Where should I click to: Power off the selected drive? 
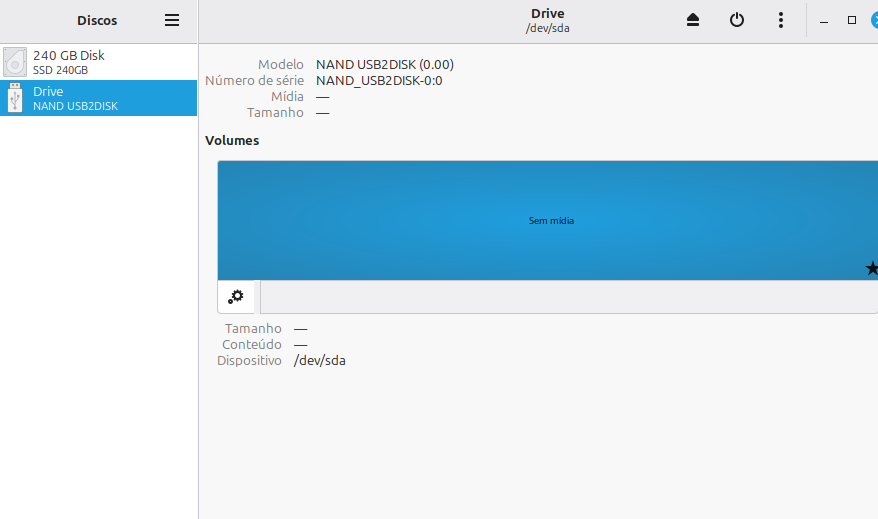pyautogui.click(x=737, y=21)
